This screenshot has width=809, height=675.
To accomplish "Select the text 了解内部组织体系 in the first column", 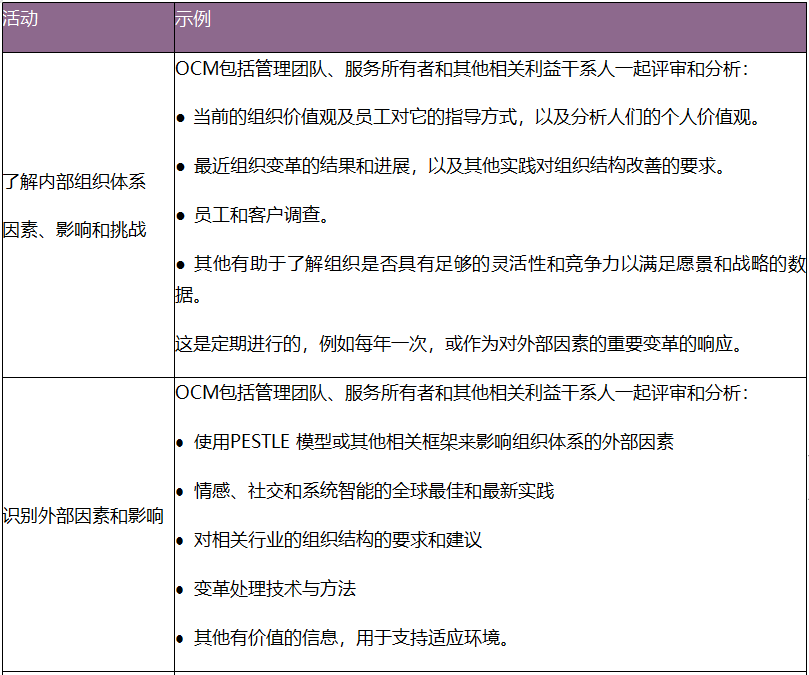I will click(x=74, y=181).
